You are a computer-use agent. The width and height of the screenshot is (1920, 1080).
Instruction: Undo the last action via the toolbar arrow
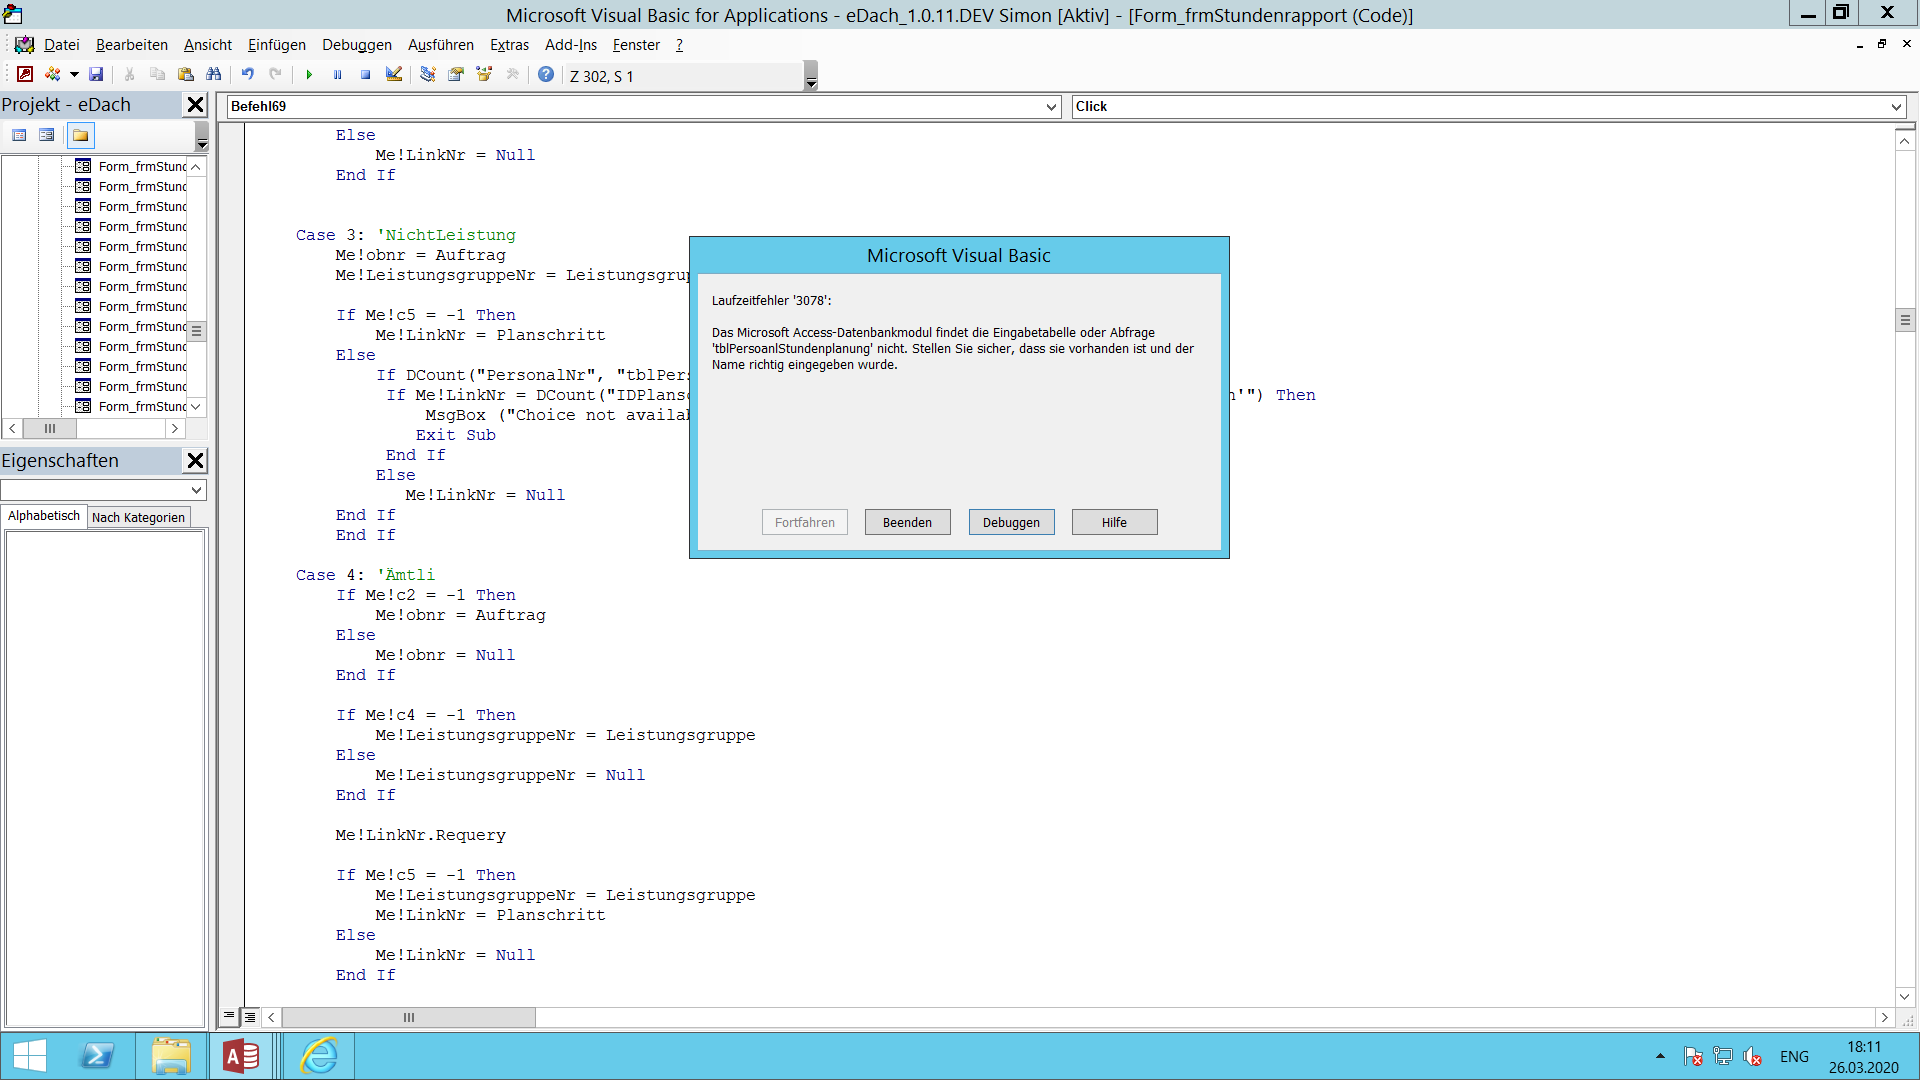[x=247, y=75]
